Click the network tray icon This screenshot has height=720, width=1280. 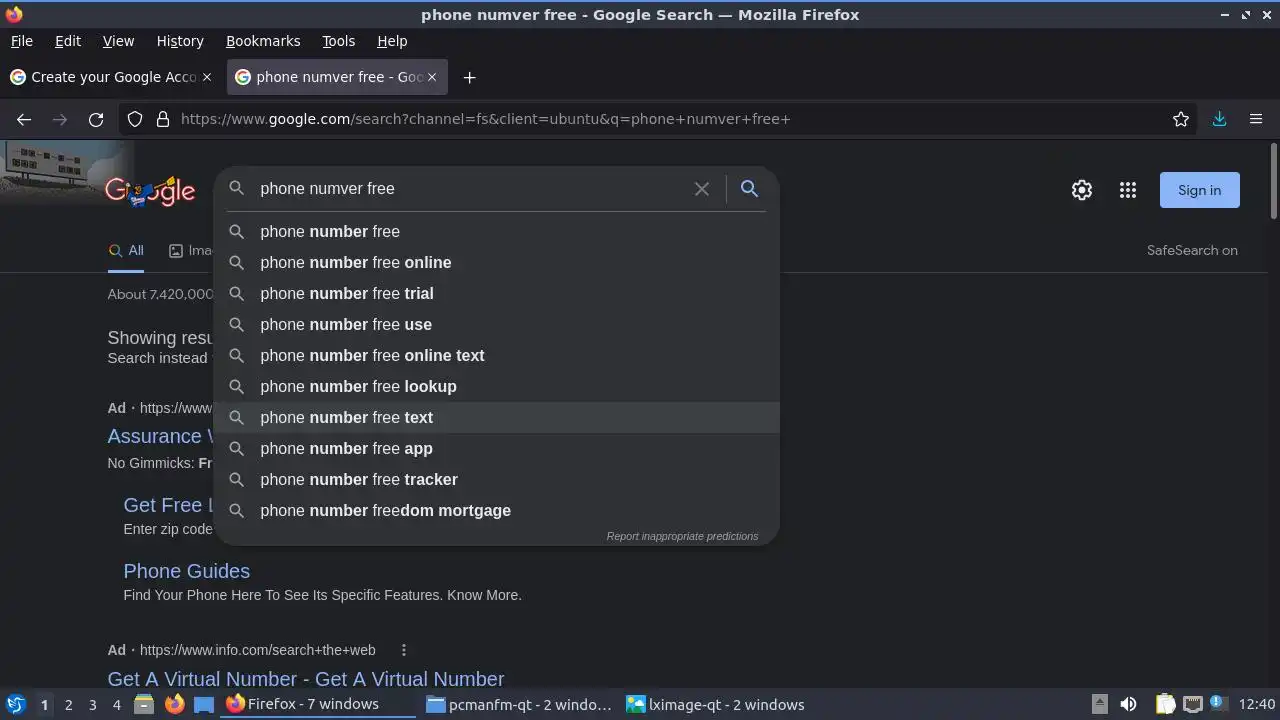1192,704
